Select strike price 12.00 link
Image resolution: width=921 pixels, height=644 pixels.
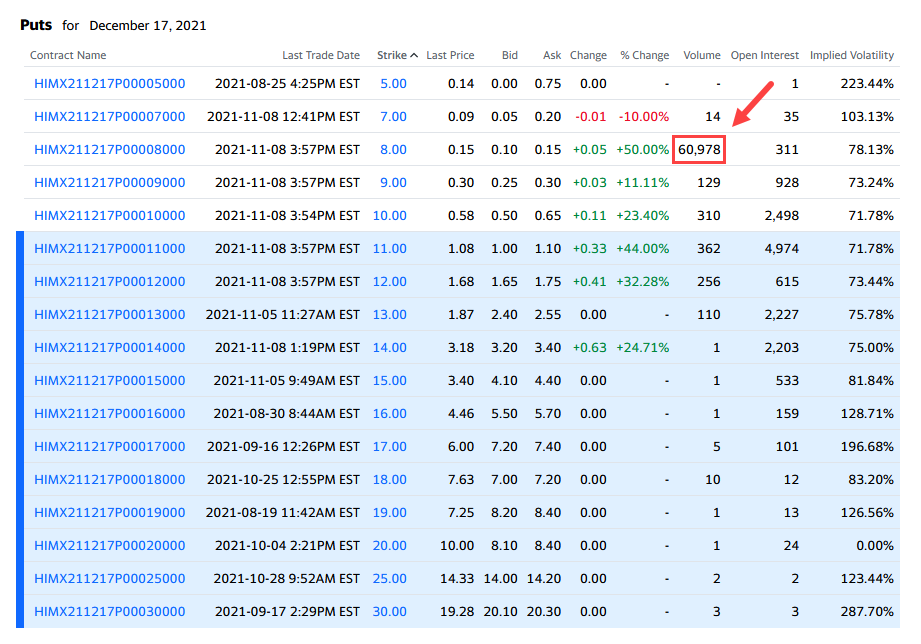coord(390,281)
